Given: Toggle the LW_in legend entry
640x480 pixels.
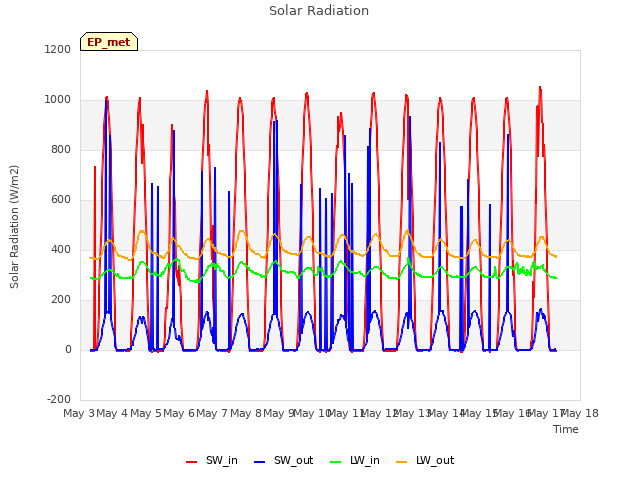Looking at the screenshot, I should coord(355,460).
